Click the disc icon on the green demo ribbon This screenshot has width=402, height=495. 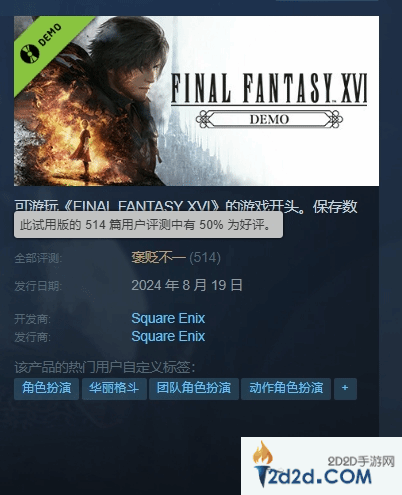(29, 54)
